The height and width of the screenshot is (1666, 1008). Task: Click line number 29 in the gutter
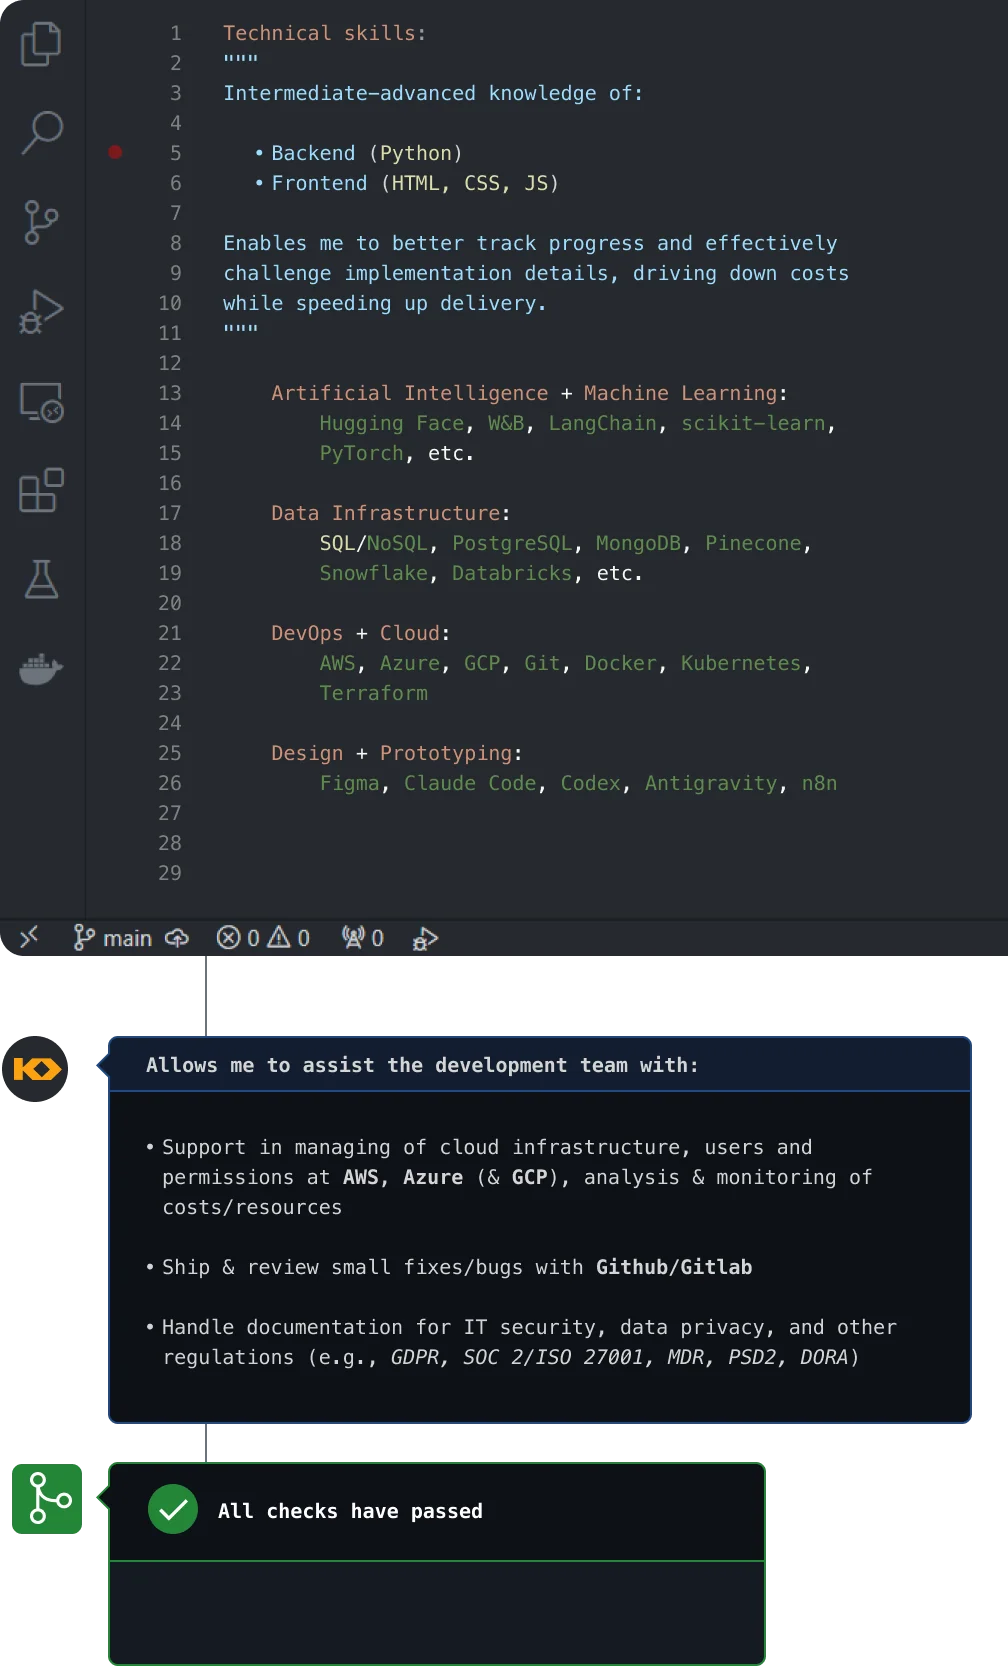click(x=170, y=873)
